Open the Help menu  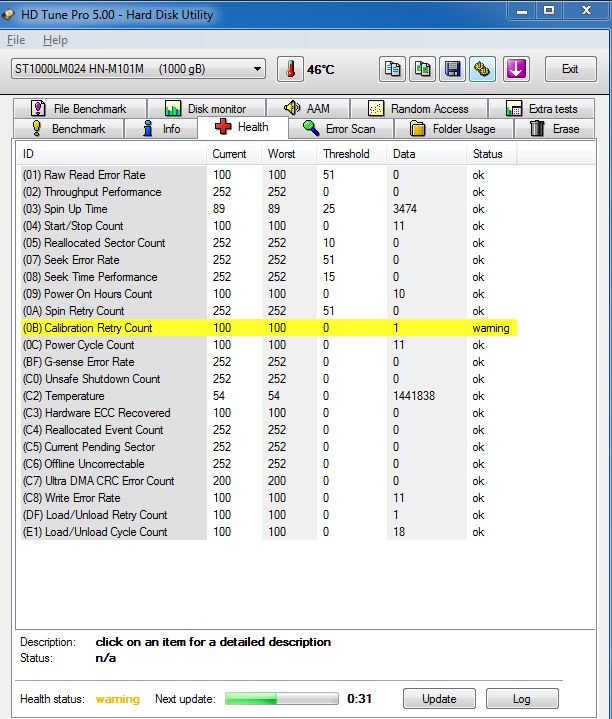pos(55,40)
